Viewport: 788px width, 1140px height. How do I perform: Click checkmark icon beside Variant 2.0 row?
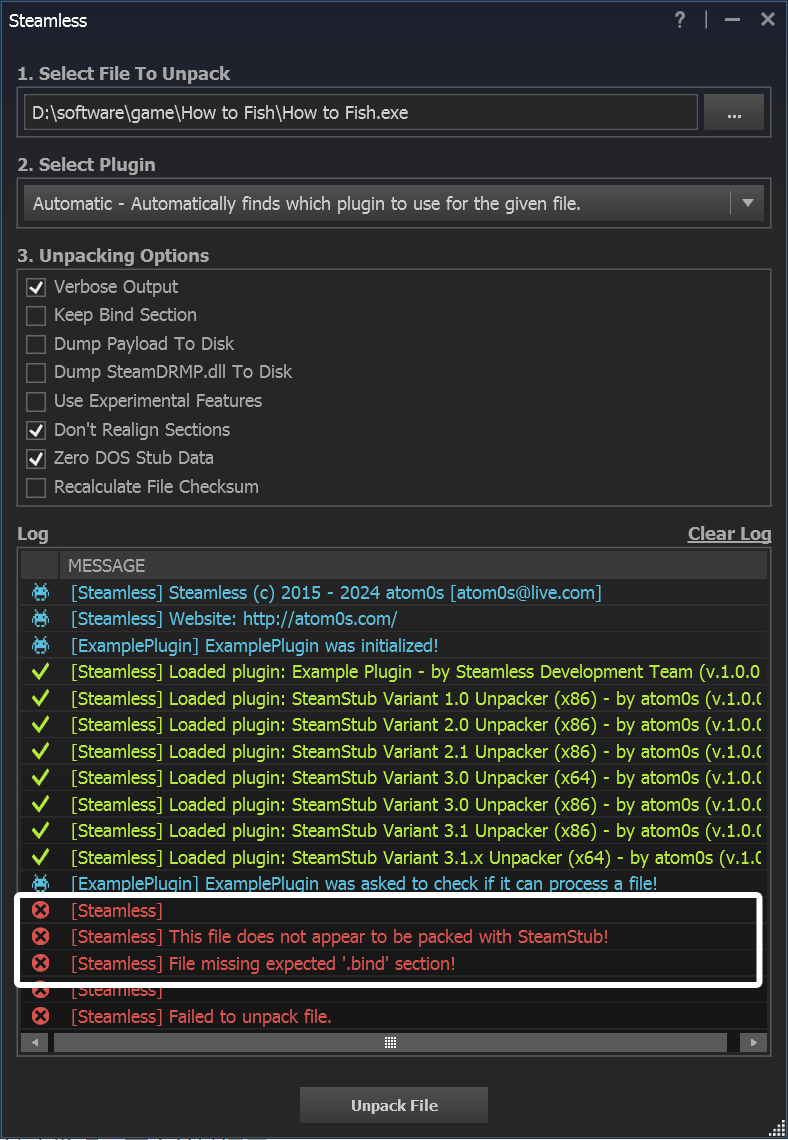41,725
